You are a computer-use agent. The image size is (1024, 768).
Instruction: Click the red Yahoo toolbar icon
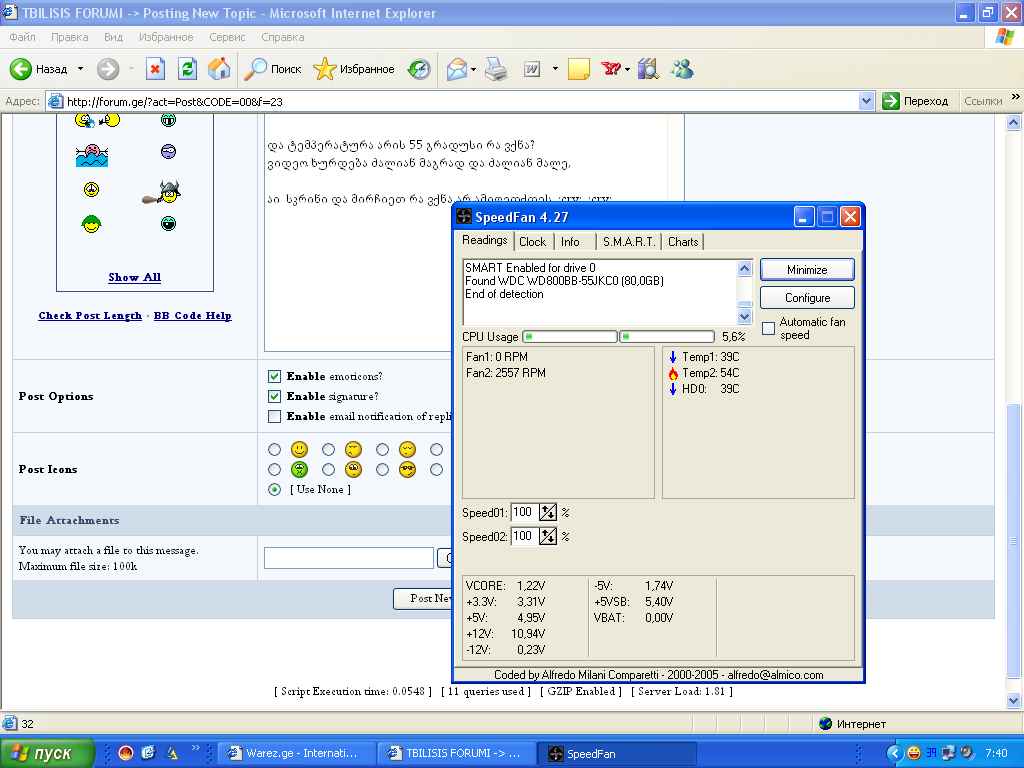[611, 69]
